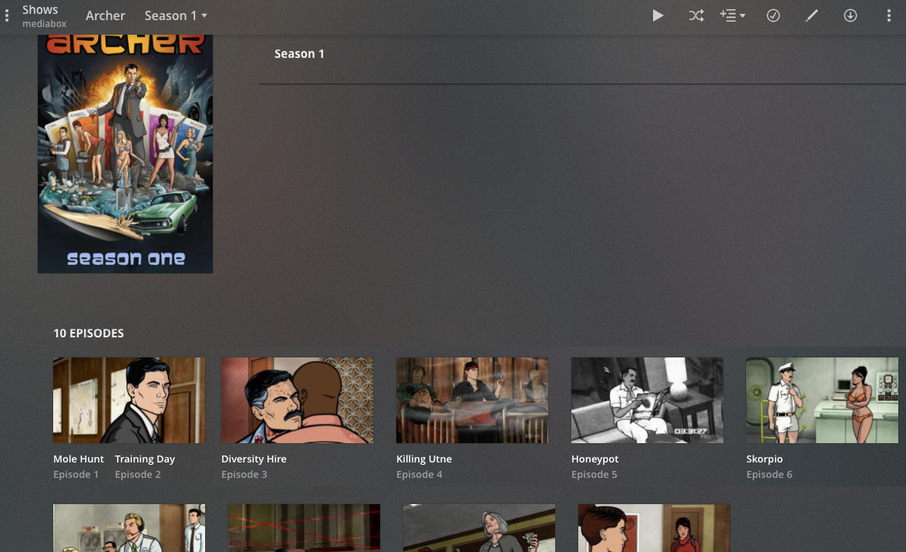
Task: Click the 10 EPISODES heading
Action: [88, 334]
